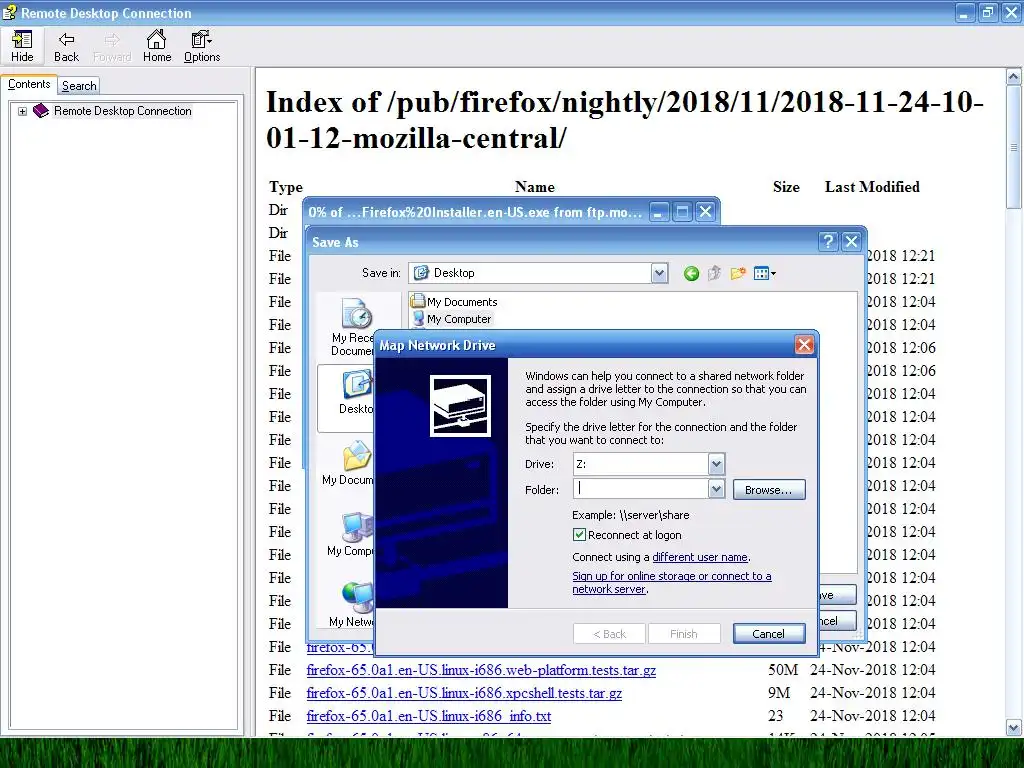Open the web-platform.tests.tar.gz file link
The height and width of the screenshot is (768, 1024).
click(481, 670)
